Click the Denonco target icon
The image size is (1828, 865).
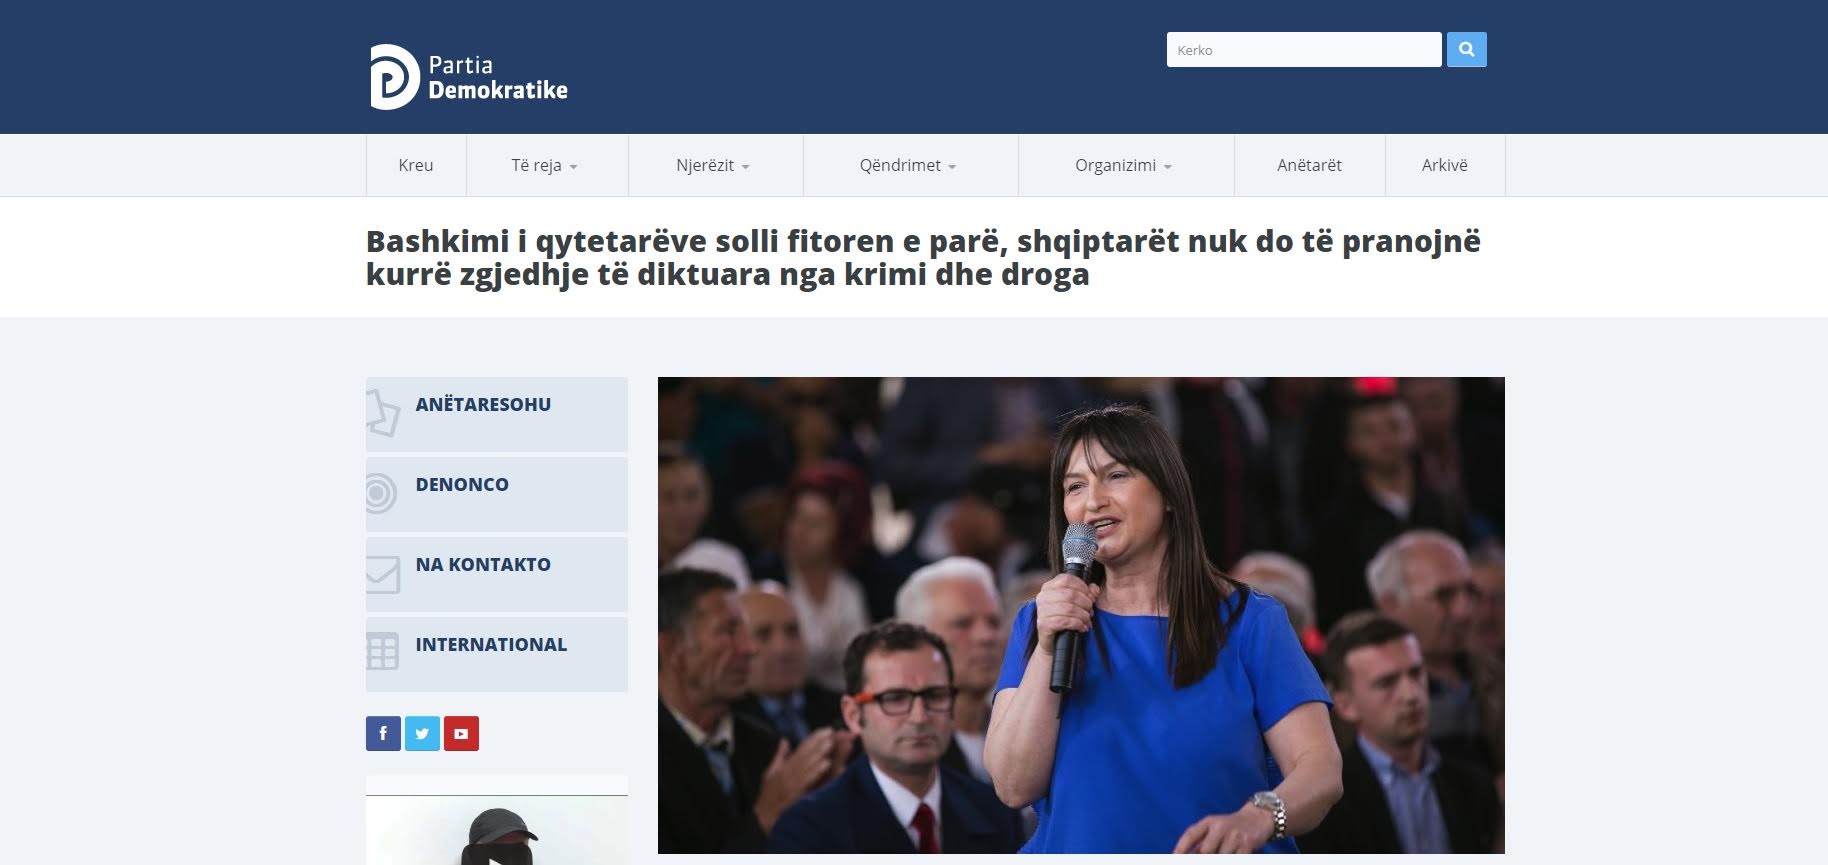380,493
